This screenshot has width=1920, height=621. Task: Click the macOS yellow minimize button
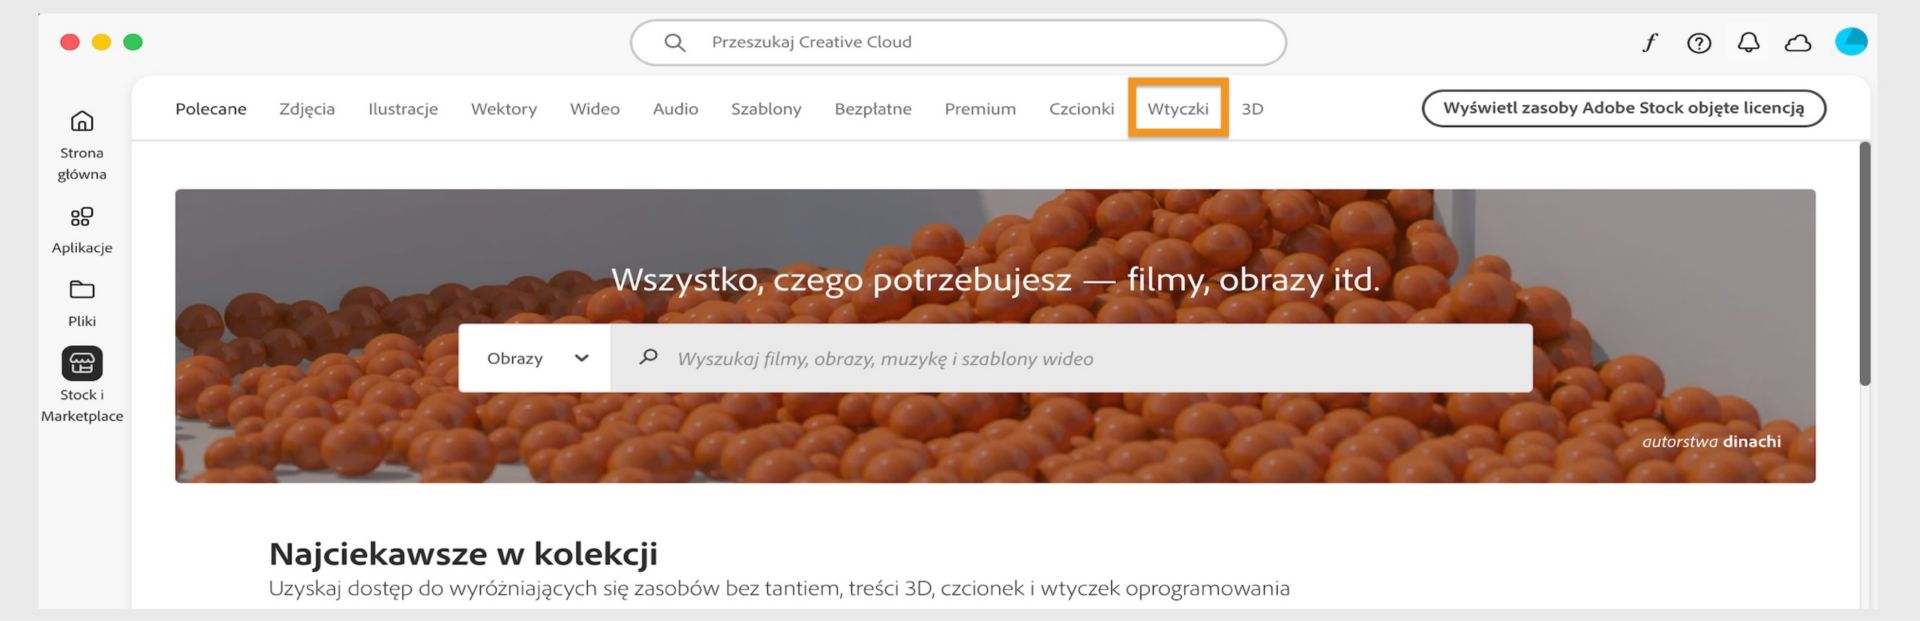(101, 42)
